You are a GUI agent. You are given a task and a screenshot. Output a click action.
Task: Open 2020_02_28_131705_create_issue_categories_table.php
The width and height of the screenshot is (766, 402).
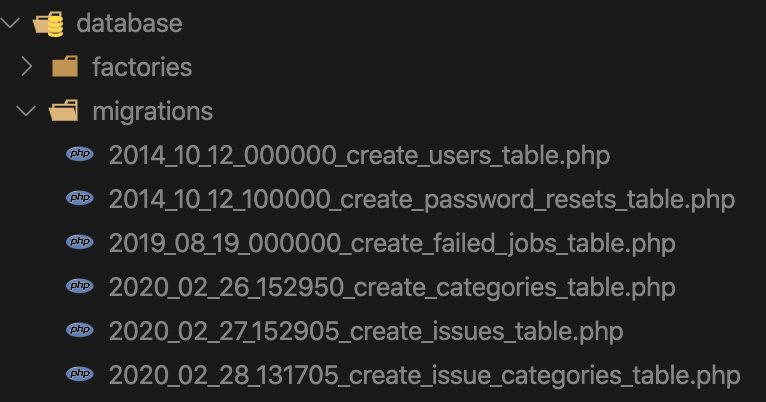425,375
